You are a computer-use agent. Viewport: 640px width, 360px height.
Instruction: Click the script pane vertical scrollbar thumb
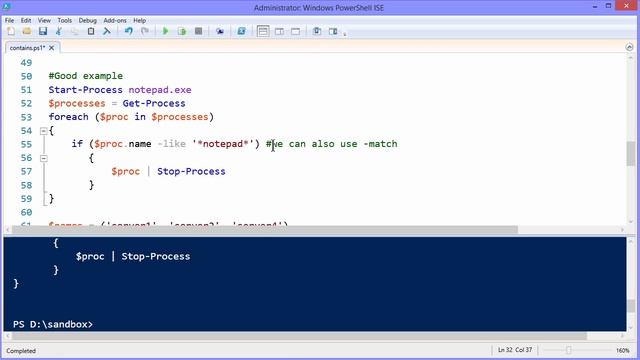(631, 153)
